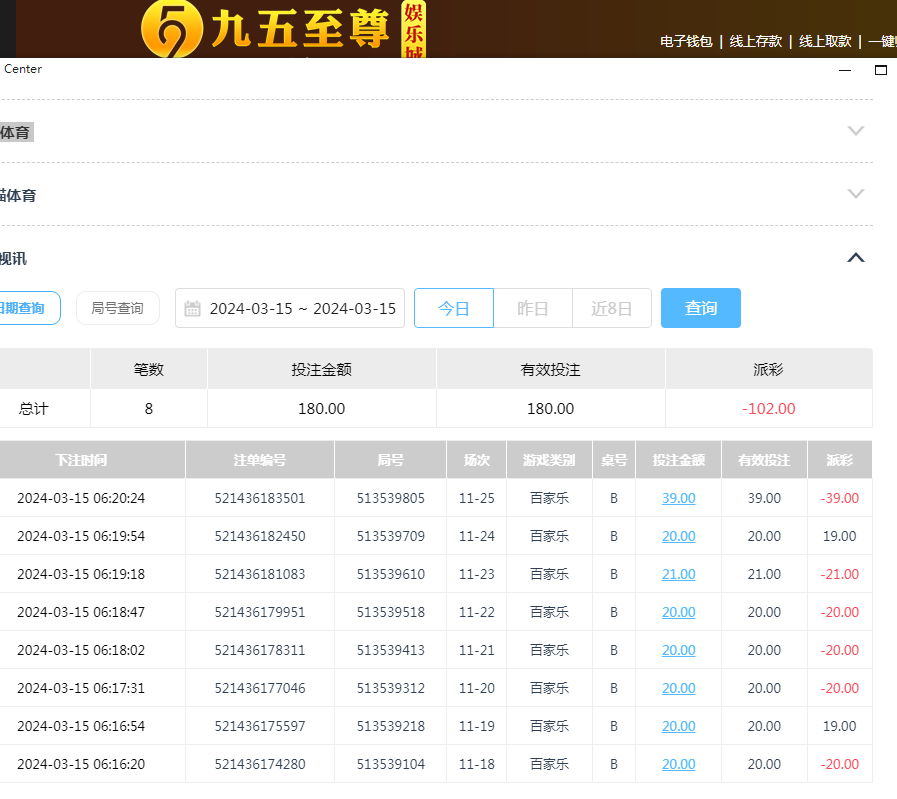Click the 39.00 bet amount link

click(x=678, y=498)
